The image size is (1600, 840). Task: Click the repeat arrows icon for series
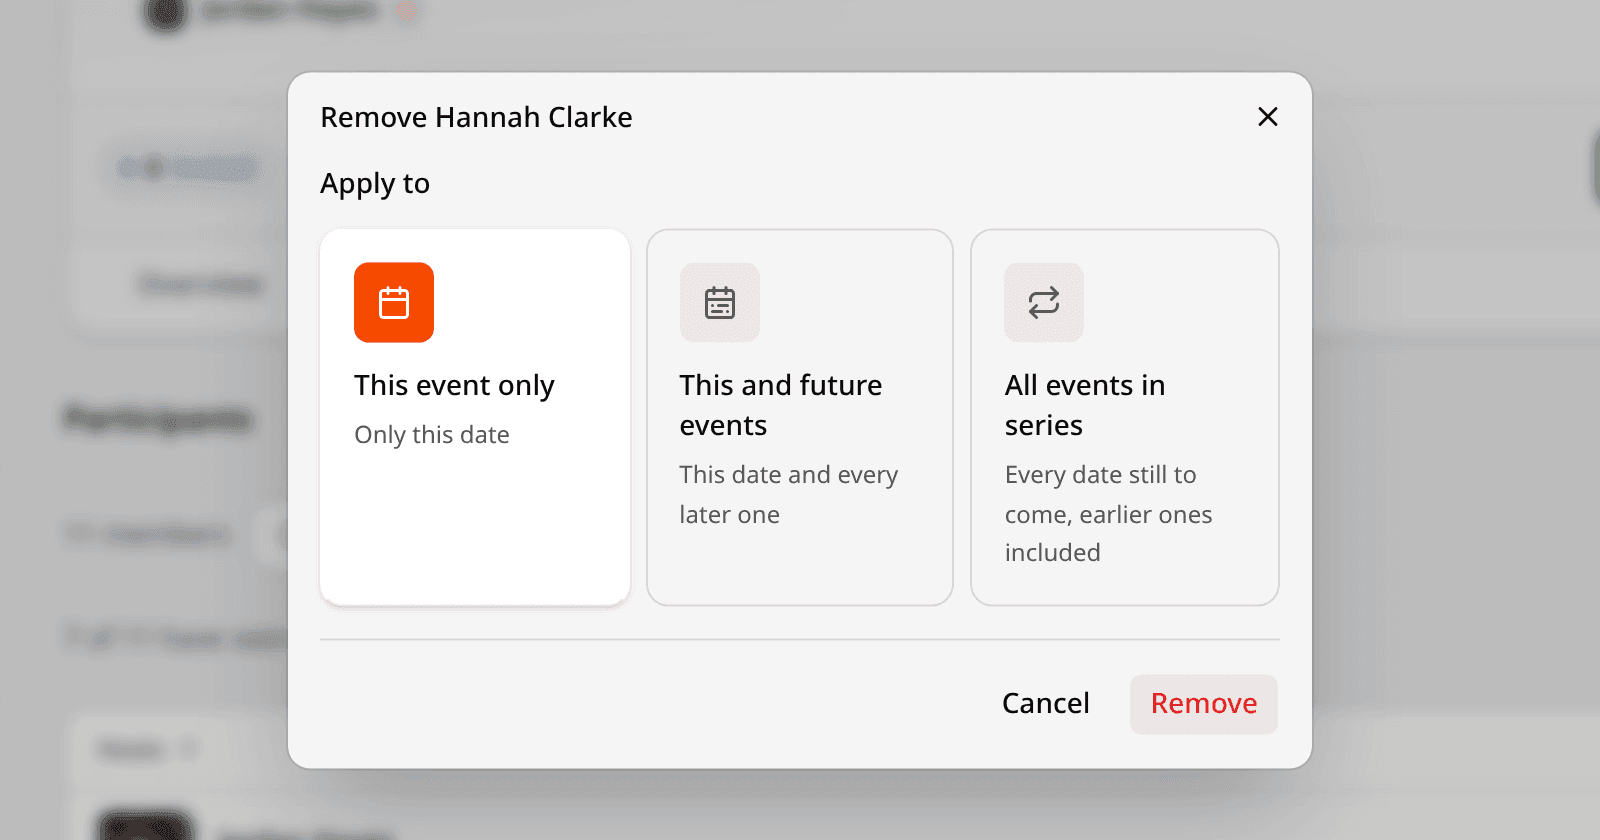1044,302
